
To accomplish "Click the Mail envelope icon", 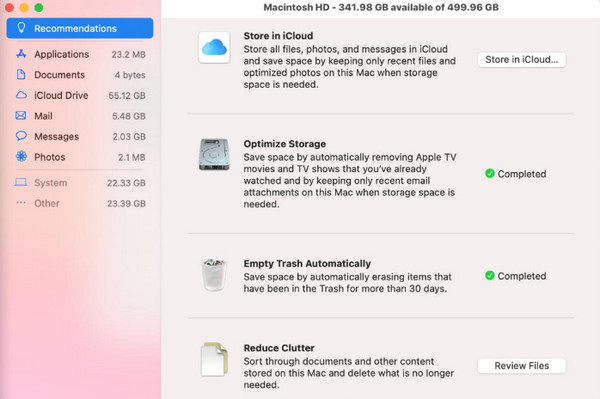I will tap(21, 116).
